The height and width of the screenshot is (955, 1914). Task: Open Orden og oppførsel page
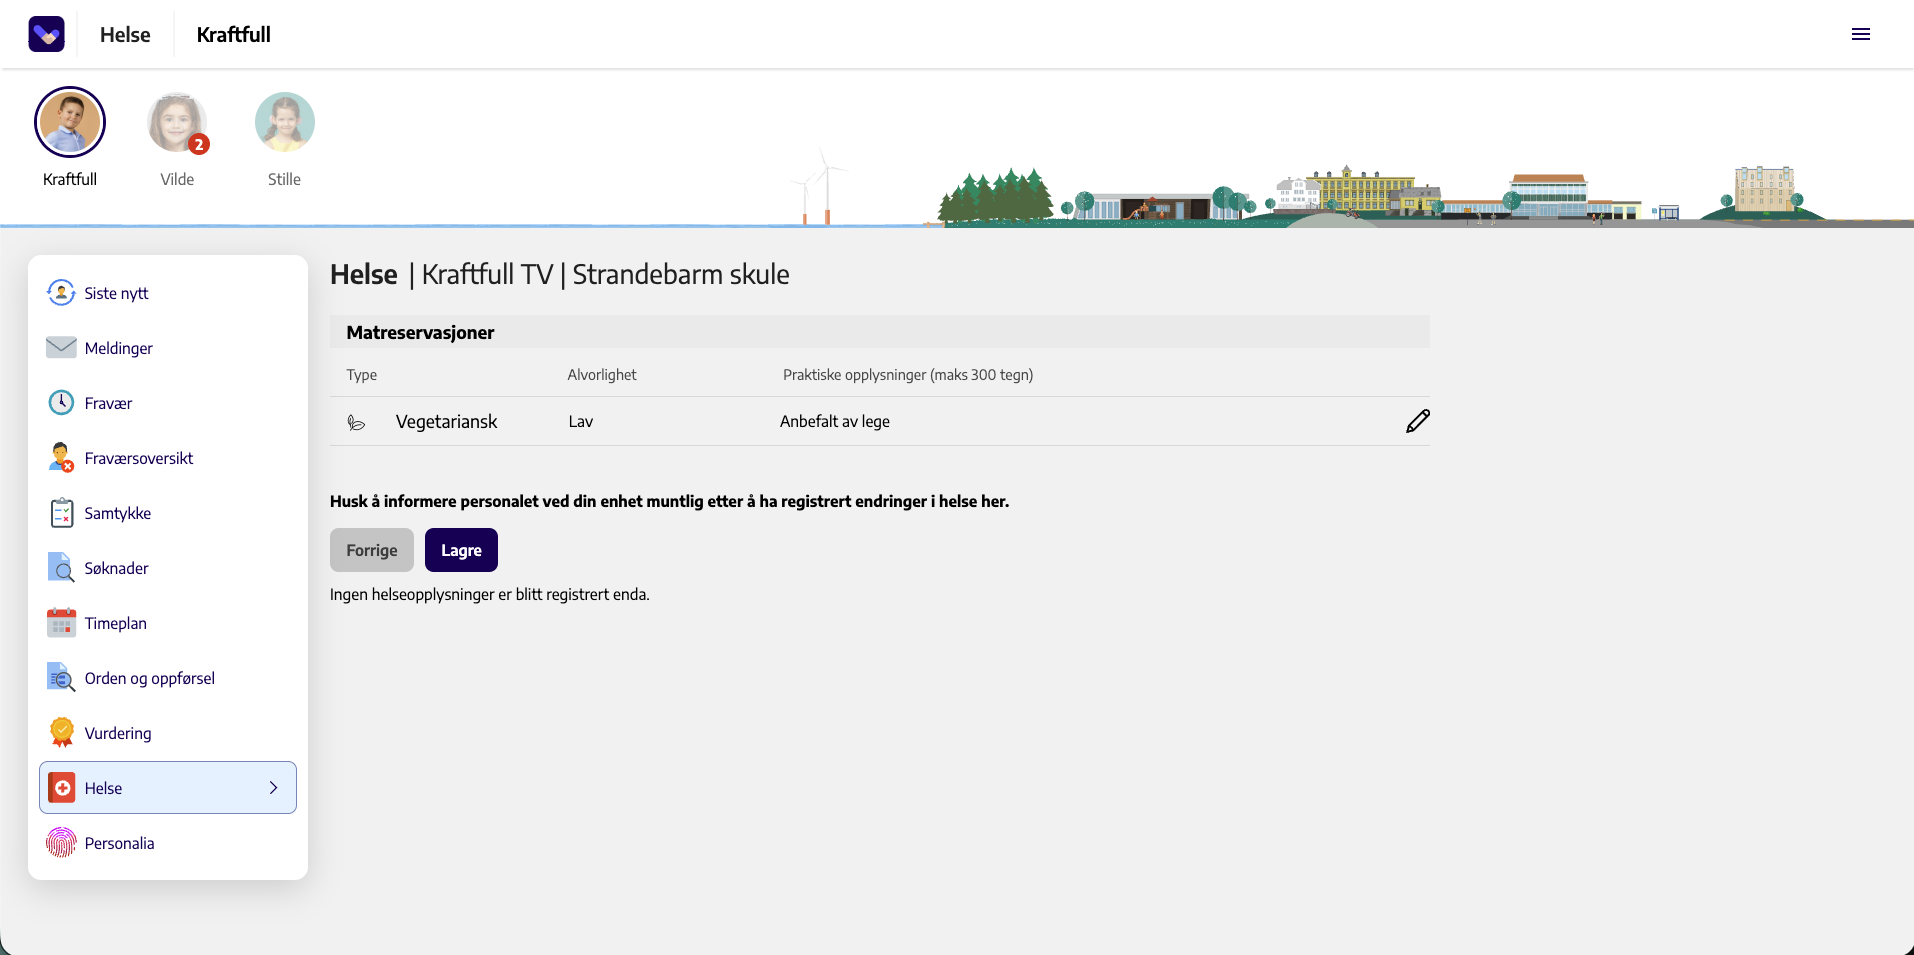[168, 678]
